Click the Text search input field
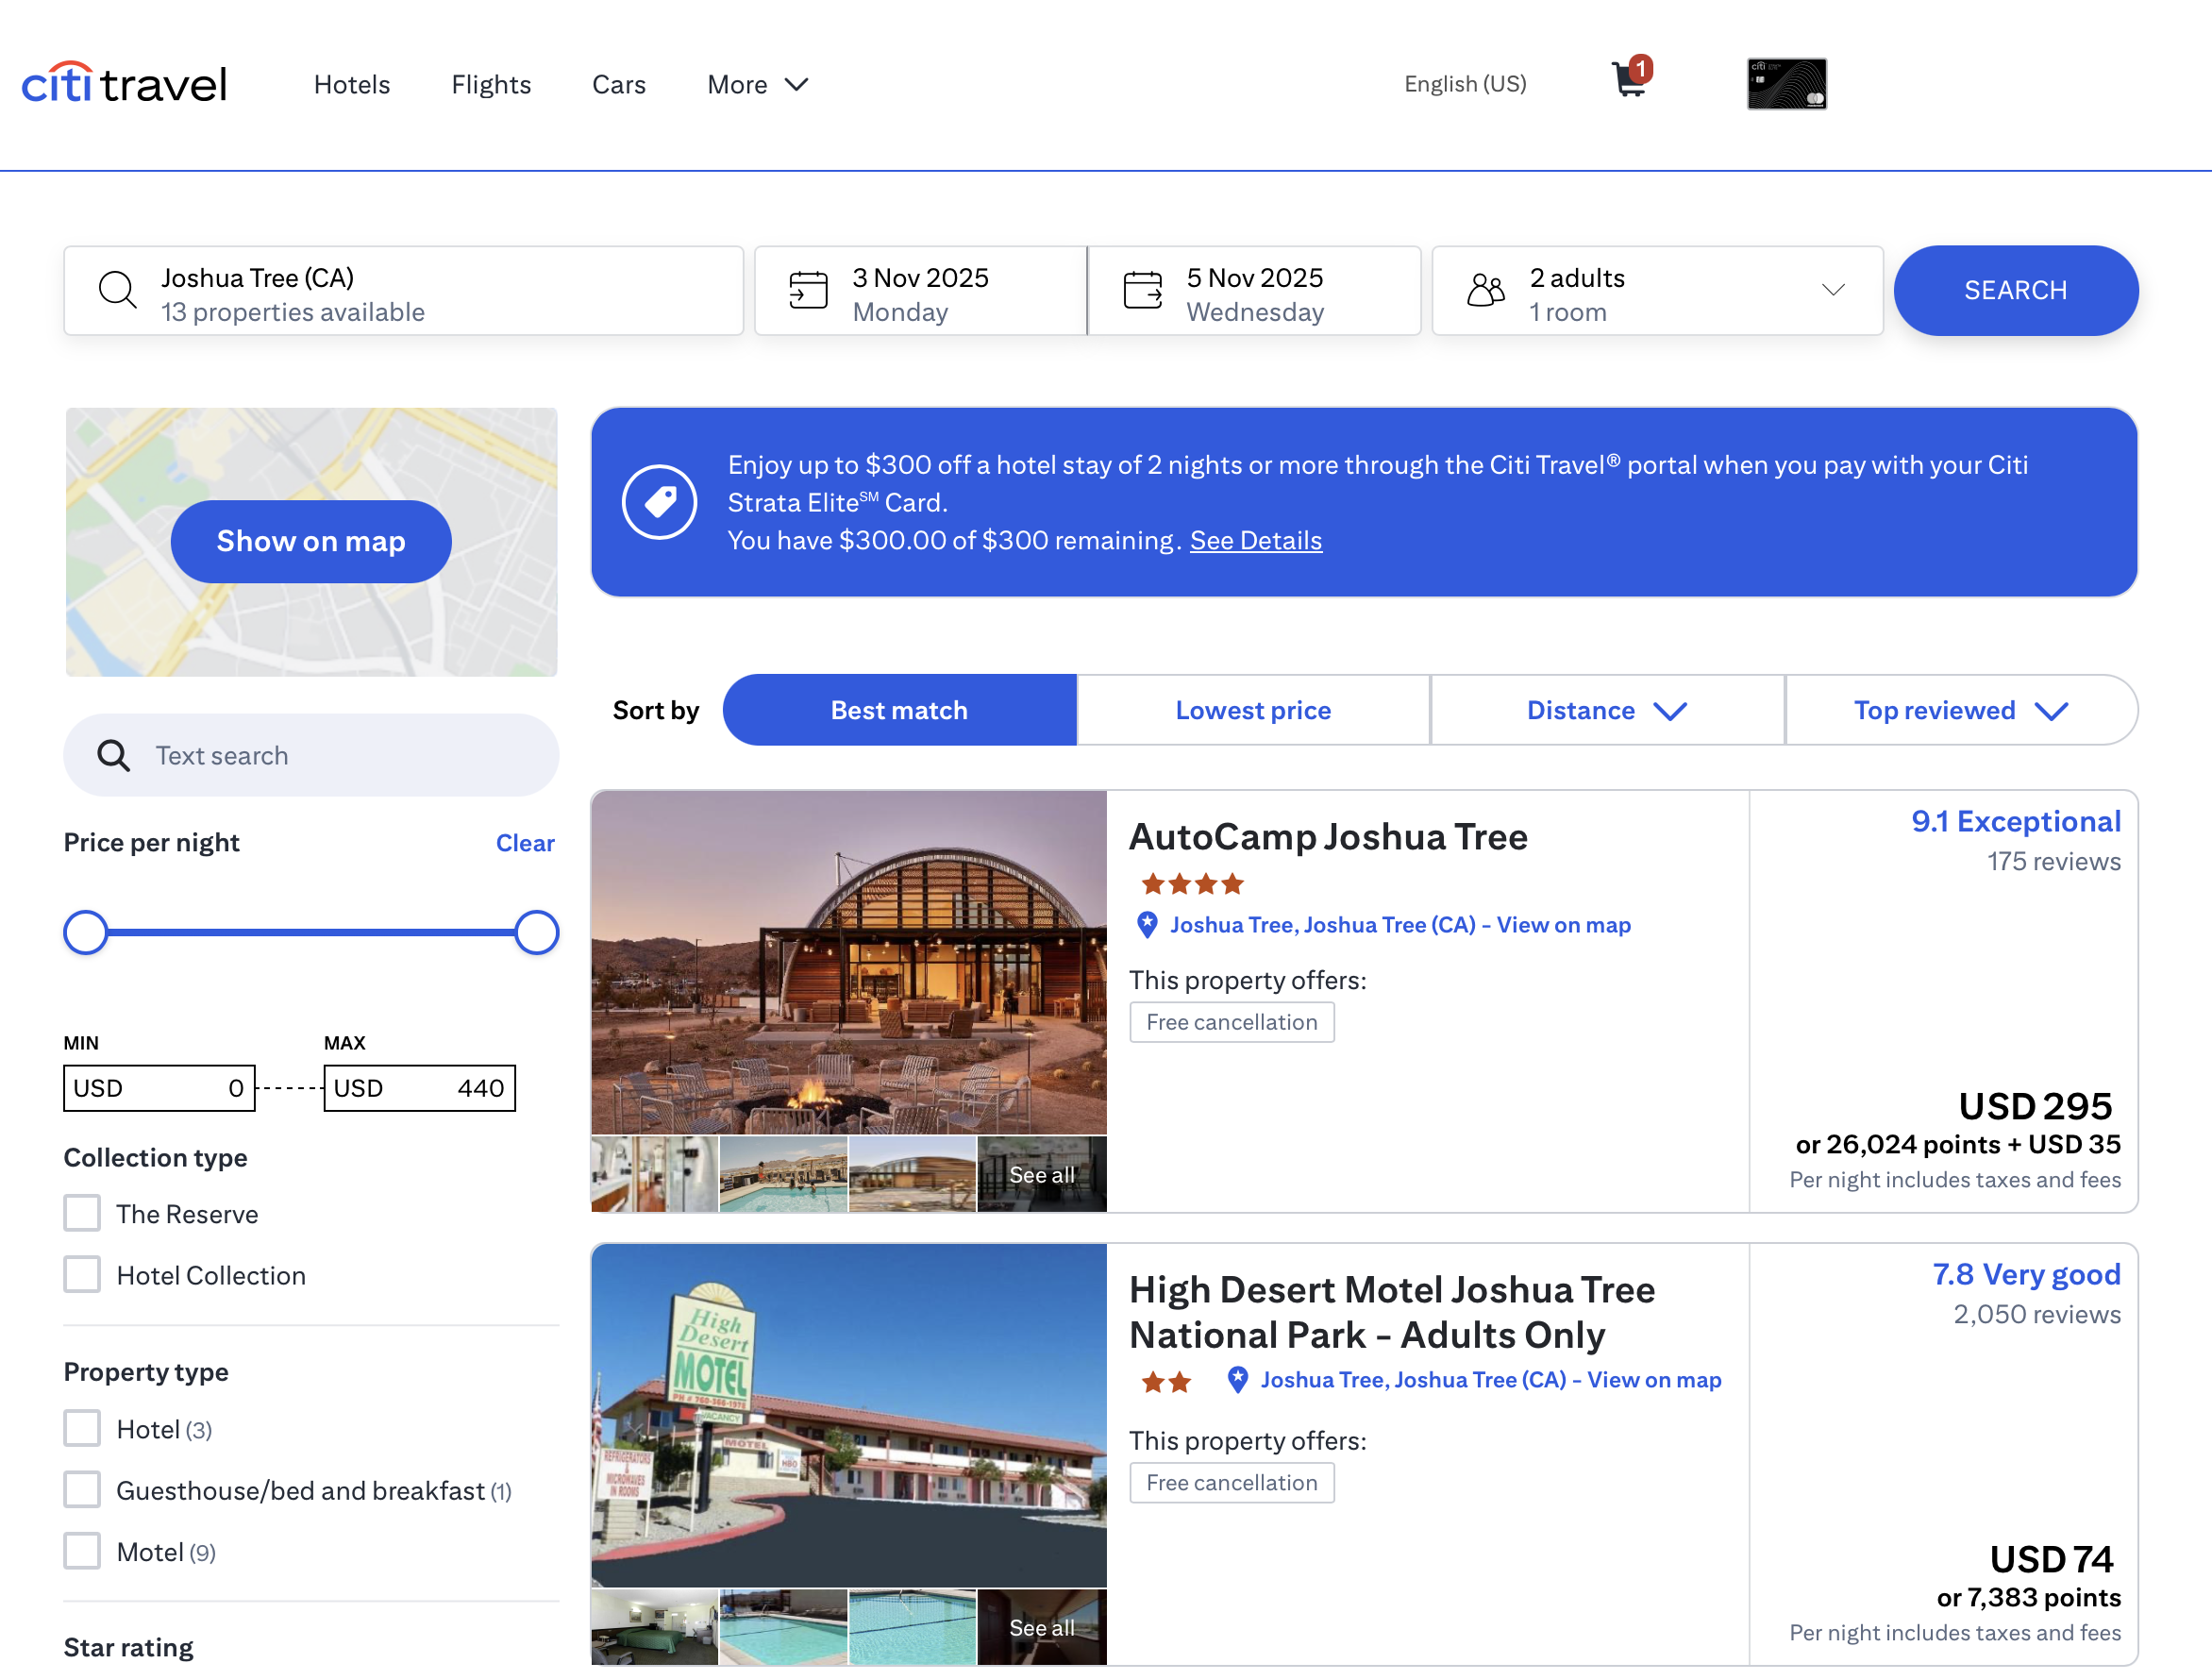This screenshot has height=1680, width=2212. [x=311, y=756]
